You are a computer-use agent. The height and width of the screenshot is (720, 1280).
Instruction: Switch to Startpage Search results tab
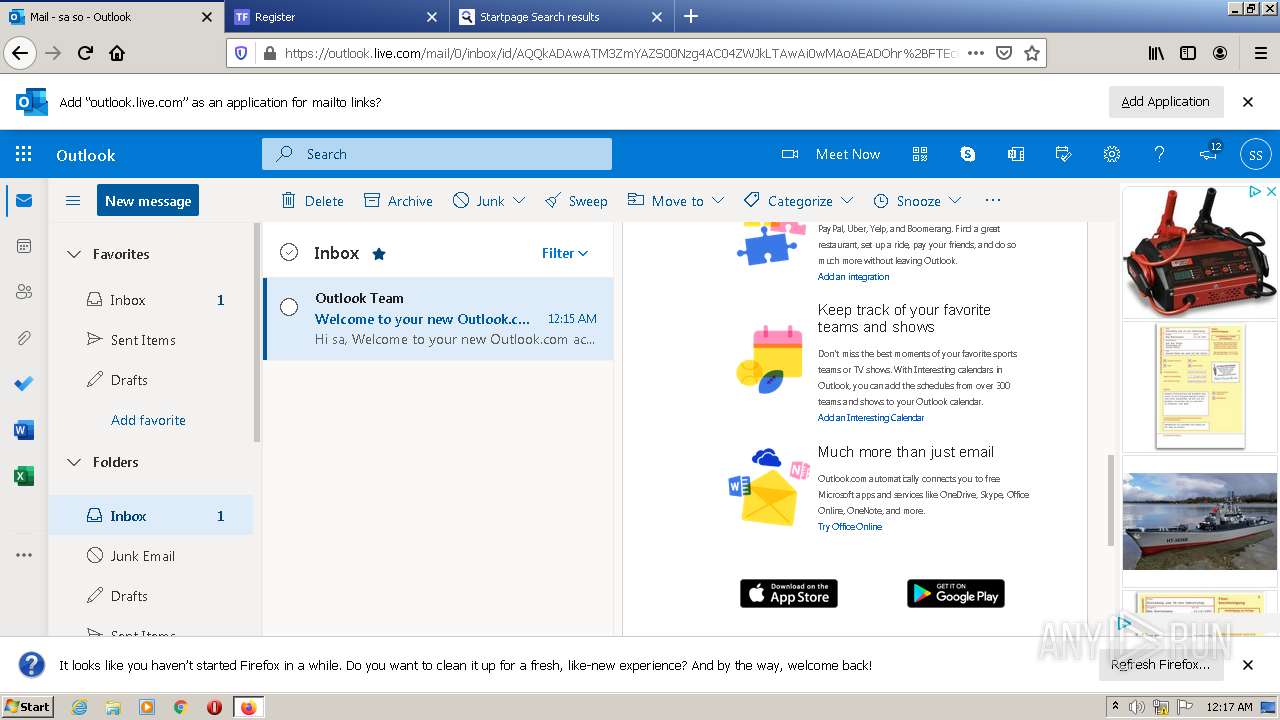(x=560, y=17)
